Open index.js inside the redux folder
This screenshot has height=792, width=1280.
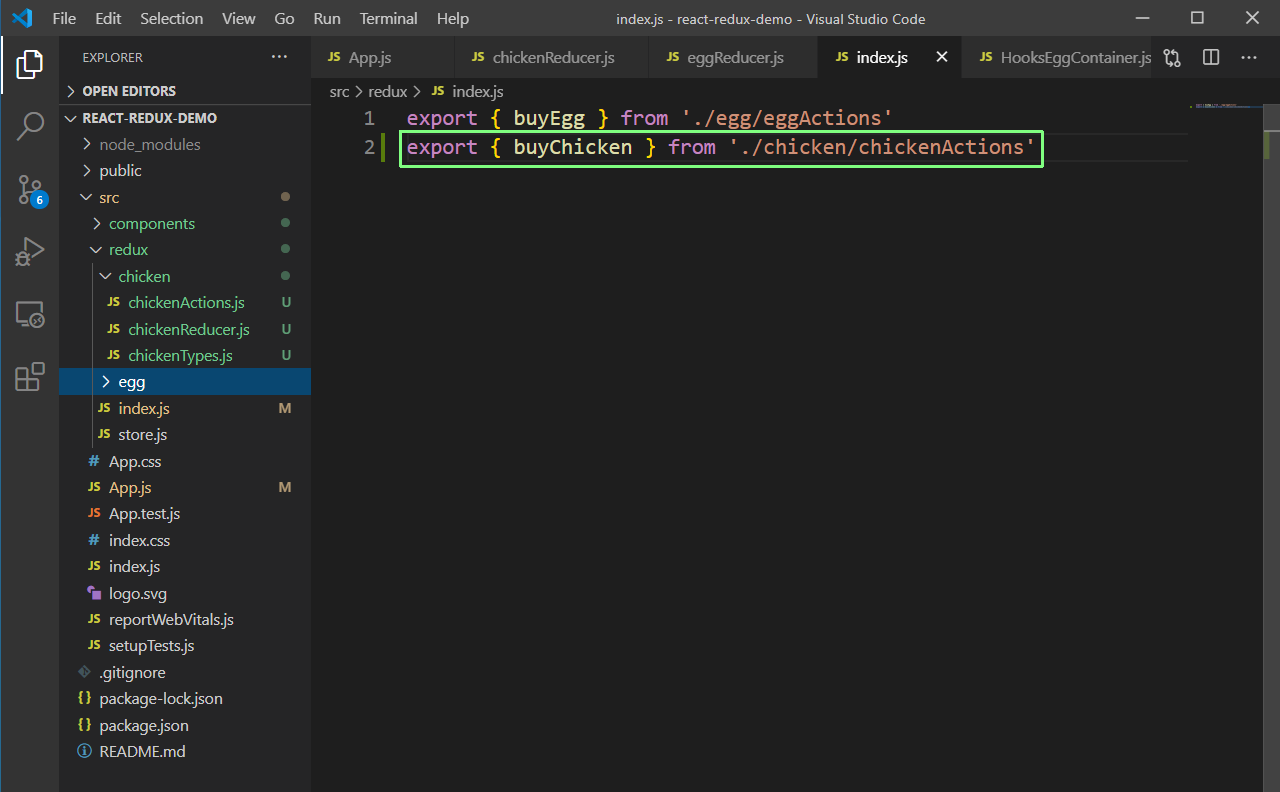point(185,408)
